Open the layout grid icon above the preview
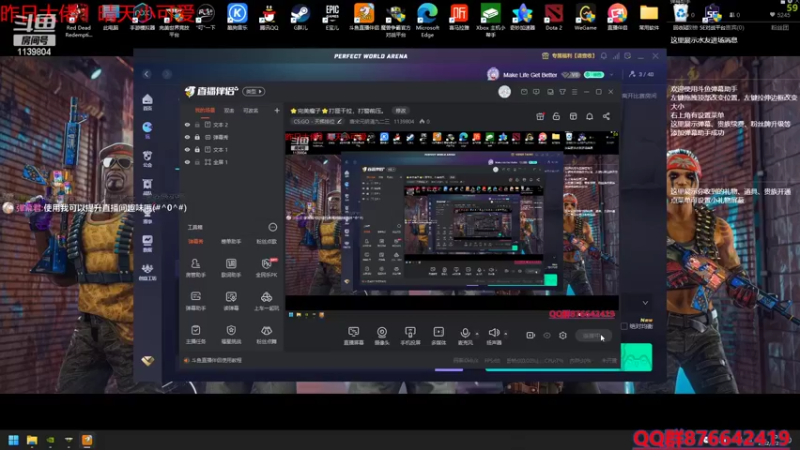This screenshot has height=450, width=800. click(573, 116)
